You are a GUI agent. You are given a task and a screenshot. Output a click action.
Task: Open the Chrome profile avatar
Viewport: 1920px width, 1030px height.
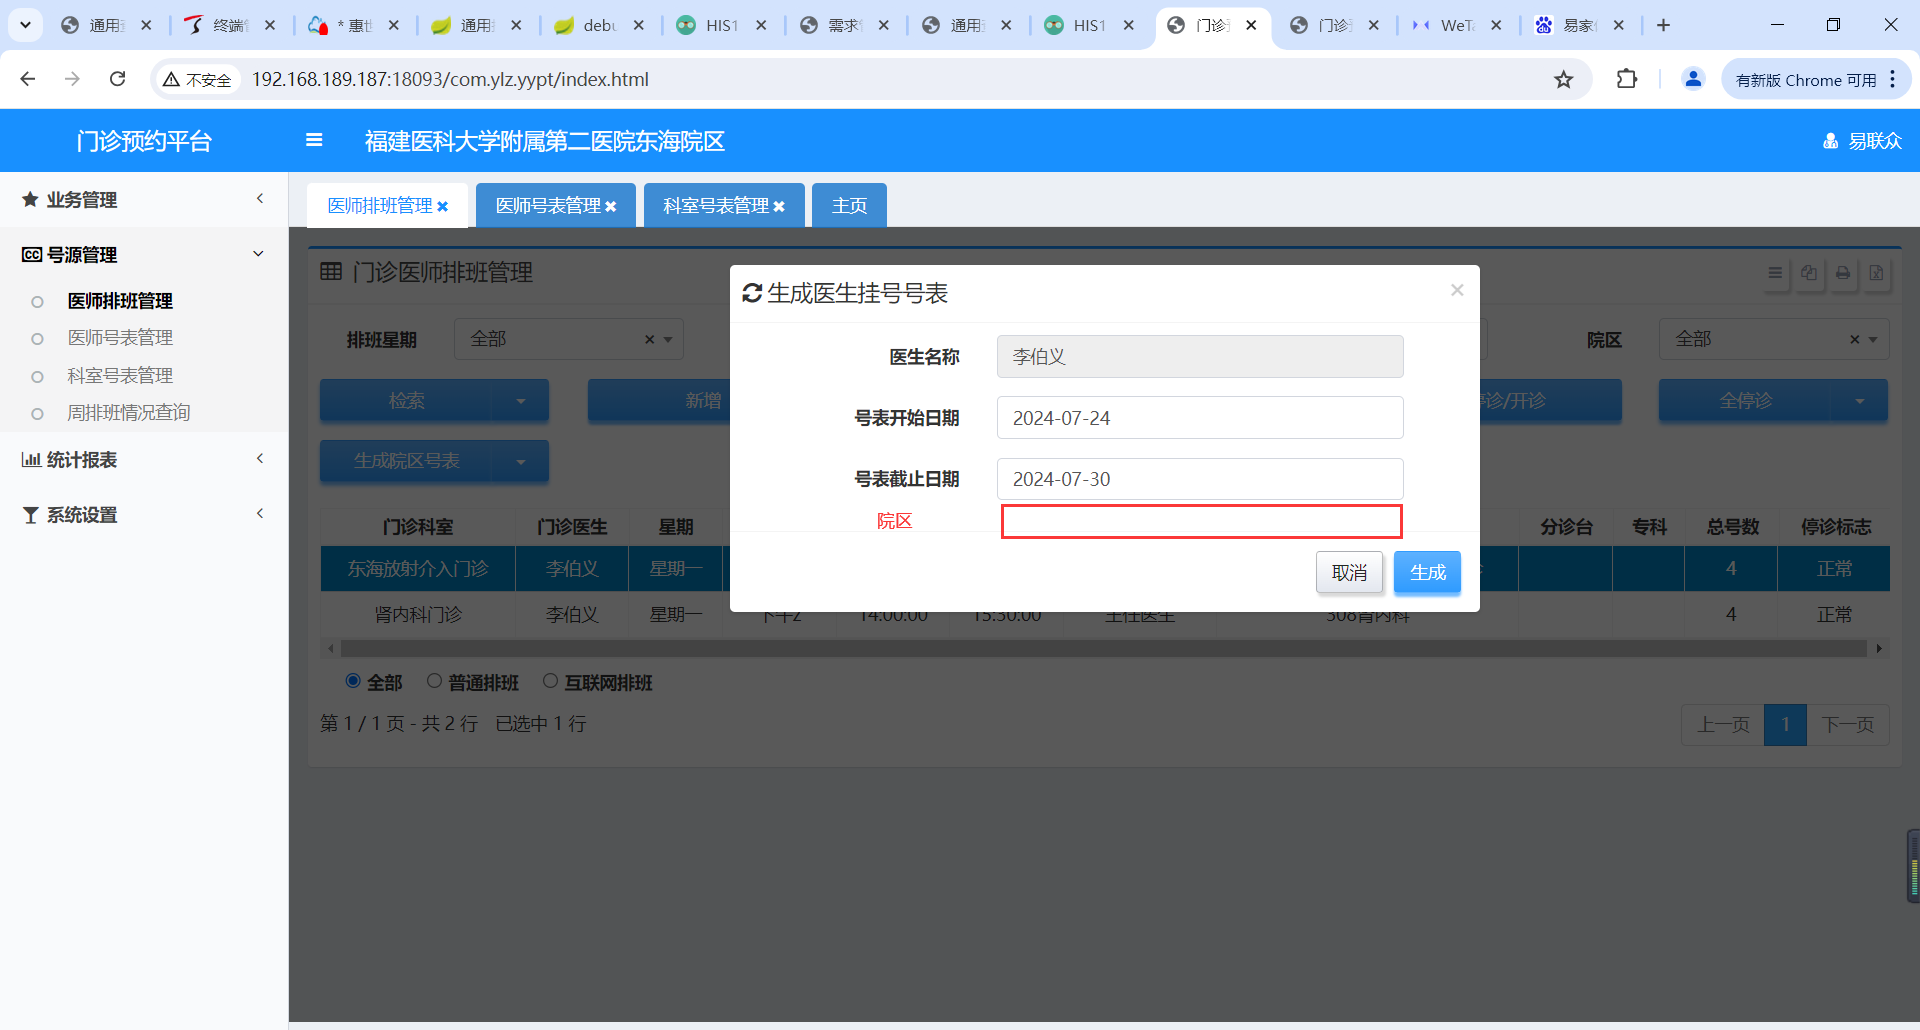point(1693,79)
